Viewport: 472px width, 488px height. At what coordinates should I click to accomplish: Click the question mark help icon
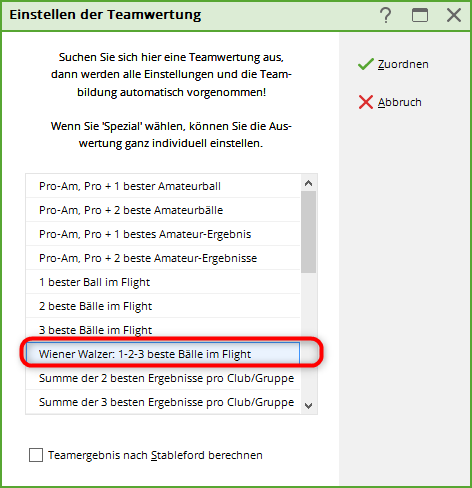coord(386,15)
